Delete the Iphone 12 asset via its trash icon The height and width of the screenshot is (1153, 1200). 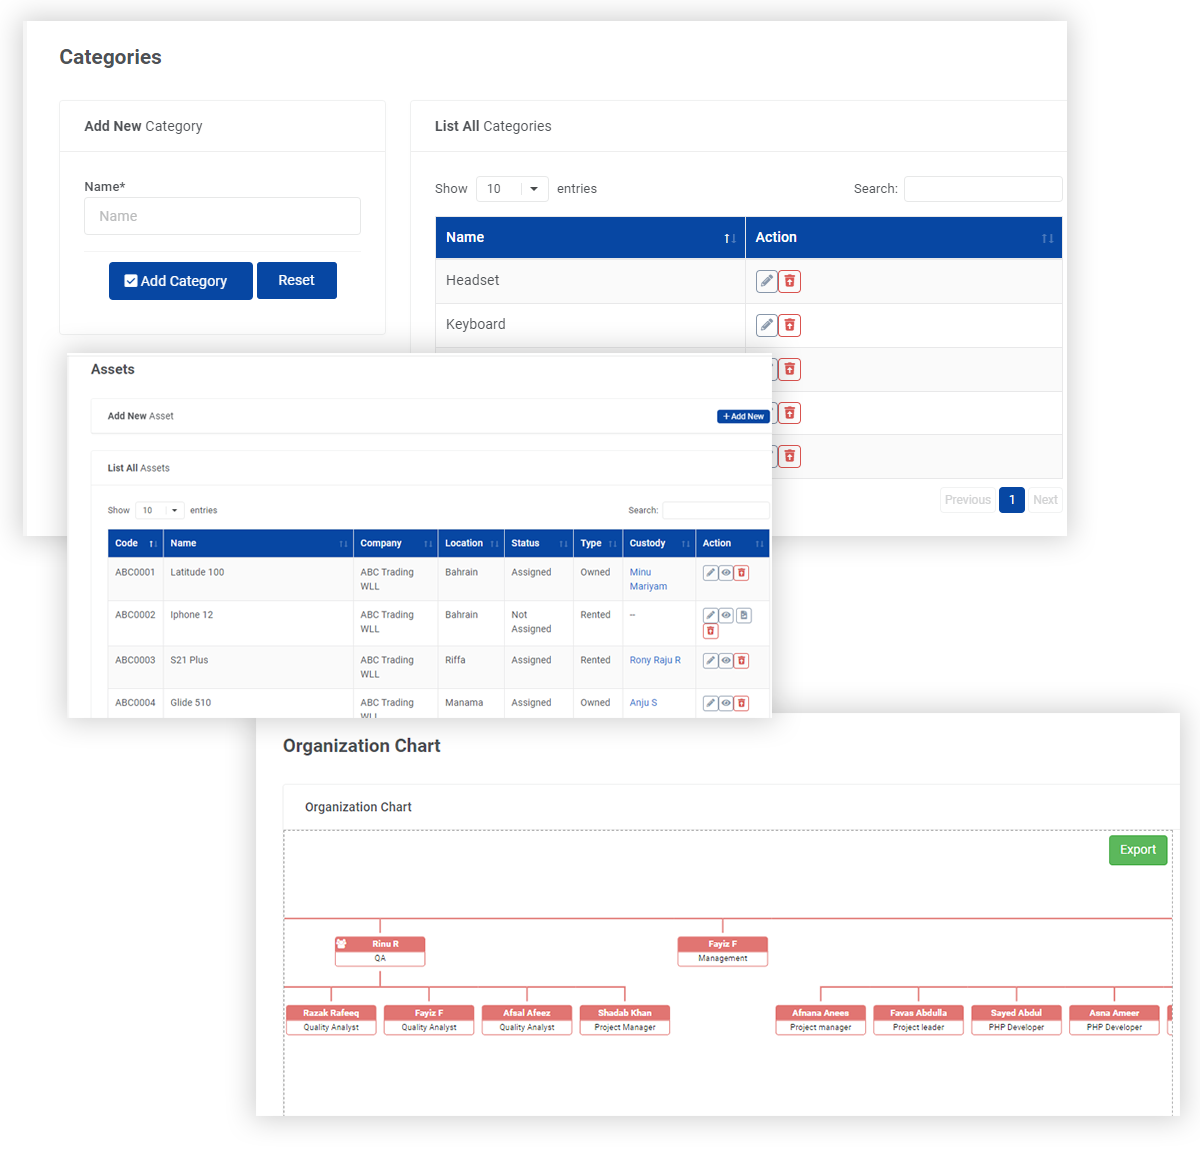[x=710, y=631]
